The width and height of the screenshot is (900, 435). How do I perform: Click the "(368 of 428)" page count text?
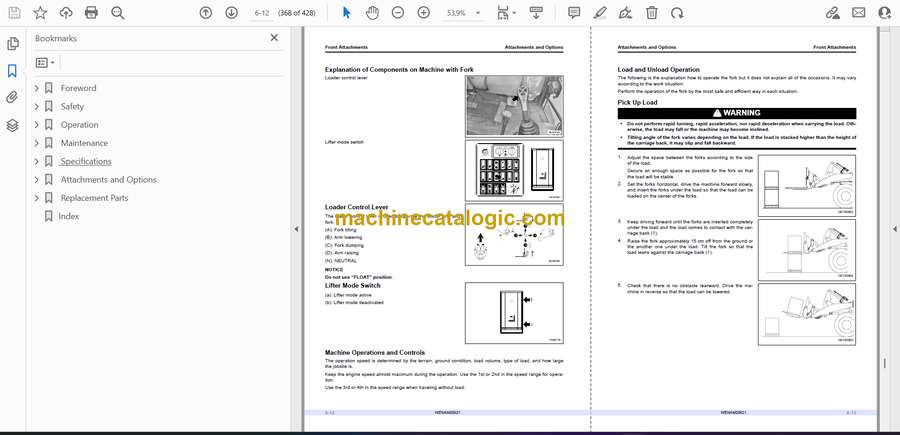click(296, 13)
